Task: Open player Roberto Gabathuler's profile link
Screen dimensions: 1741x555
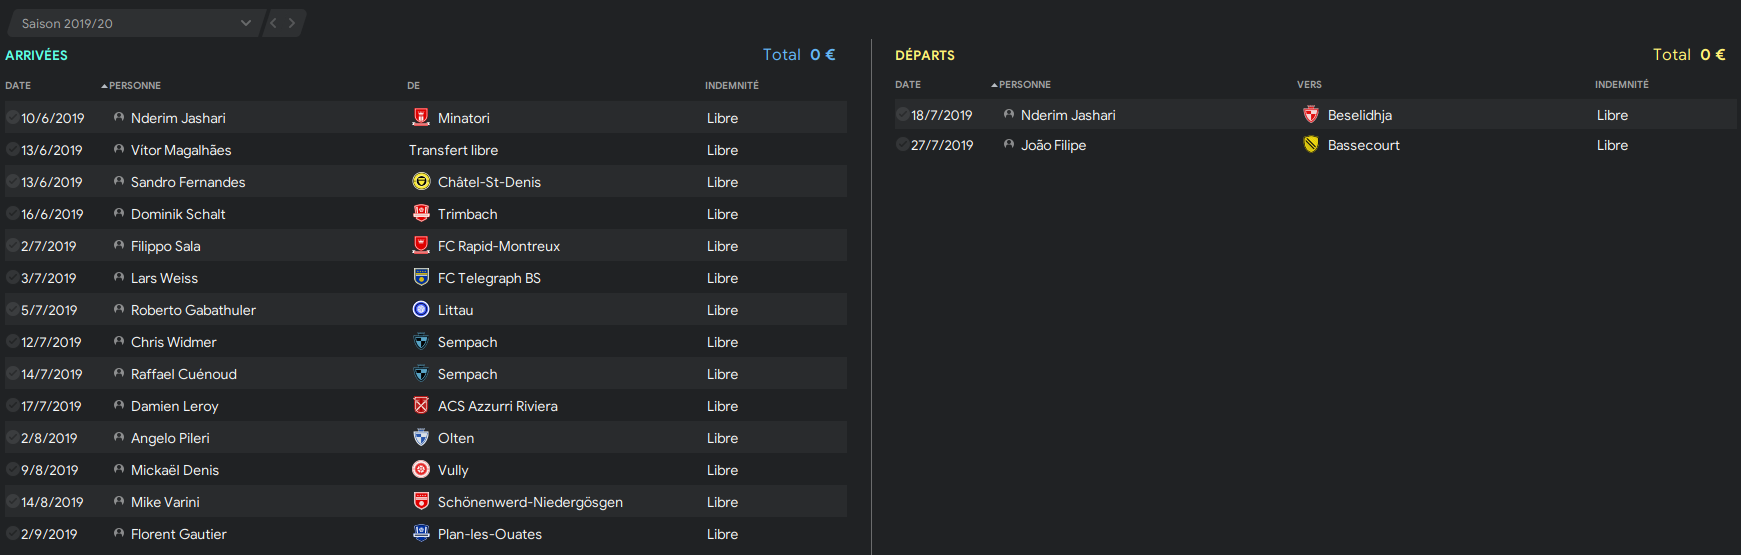Action: [x=193, y=310]
